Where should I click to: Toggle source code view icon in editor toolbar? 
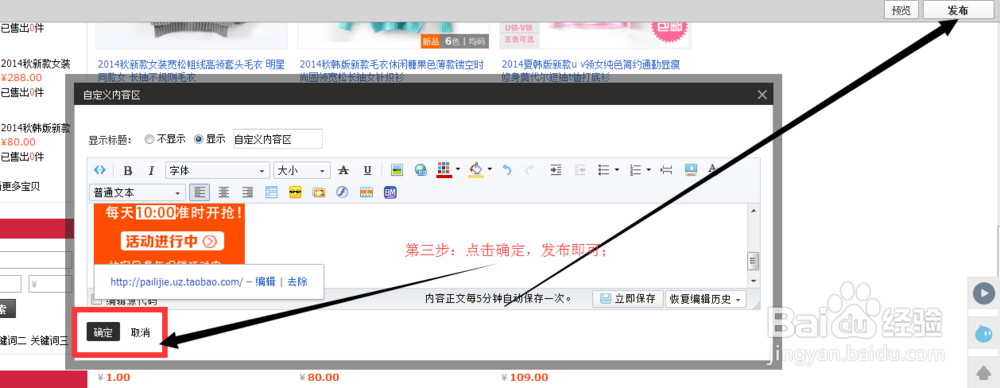click(x=99, y=170)
